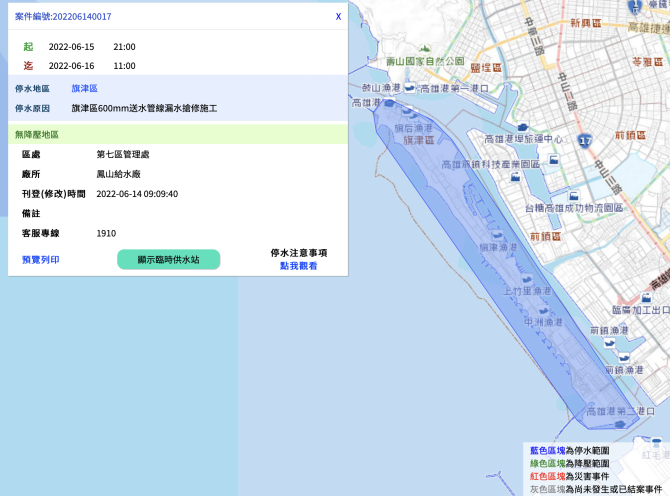Click the 案件編號 202206140017 title

point(63,16)
